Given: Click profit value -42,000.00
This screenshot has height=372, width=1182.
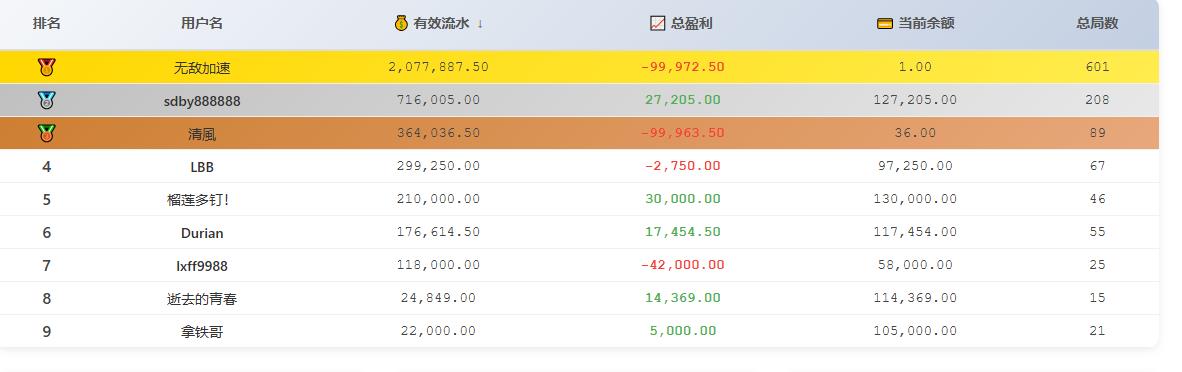Looking at the screenshot, I should coord(682,265).
